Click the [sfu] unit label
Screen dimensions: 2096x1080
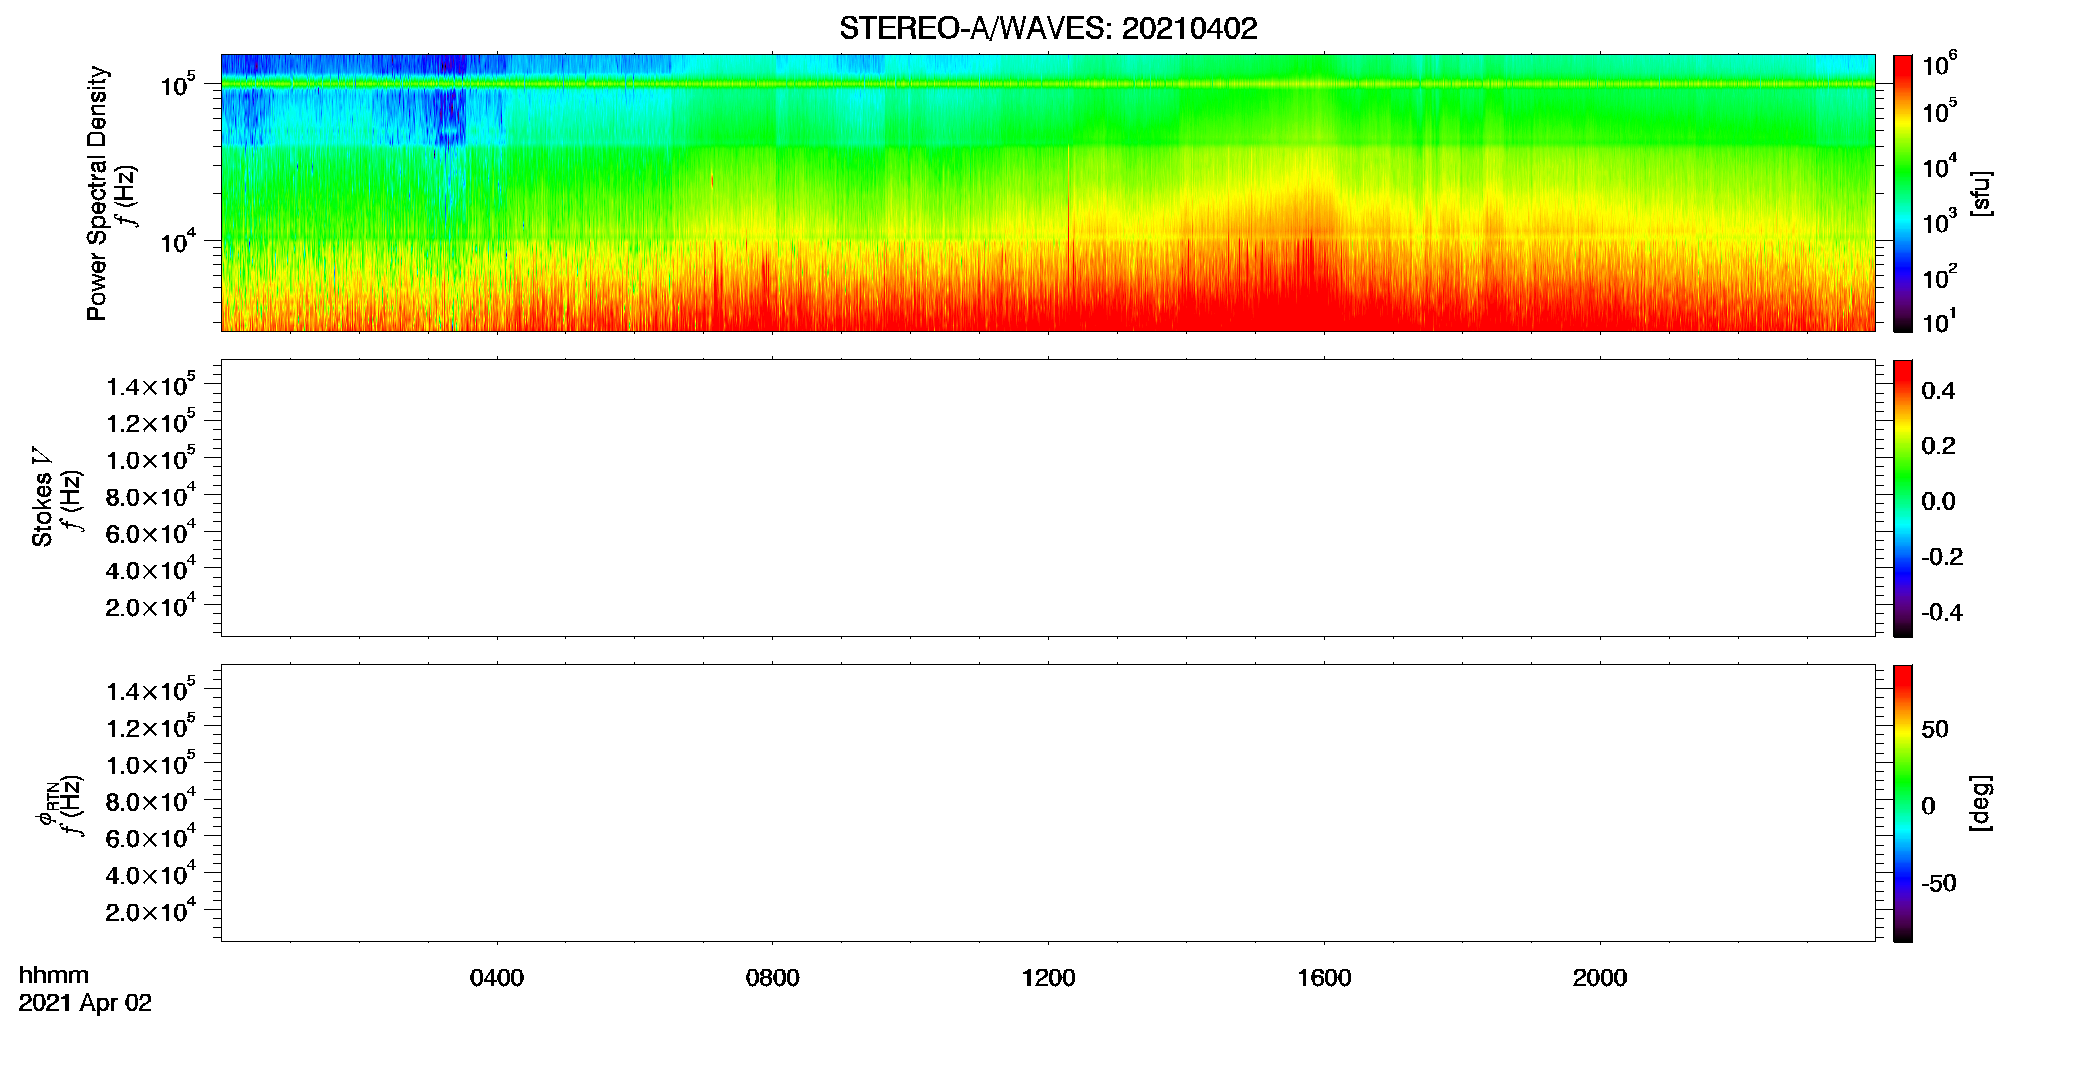click(x=1981, y=193)
